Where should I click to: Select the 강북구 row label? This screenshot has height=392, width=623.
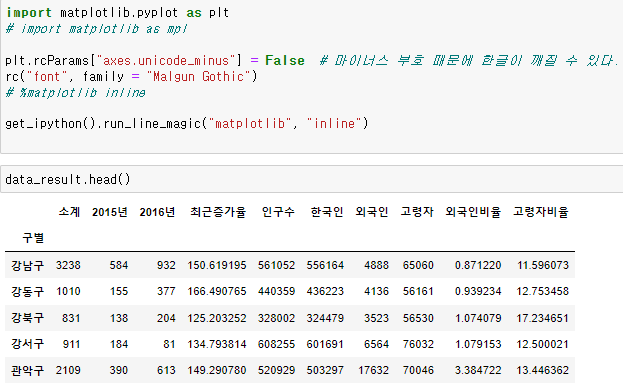pos(27,318)
